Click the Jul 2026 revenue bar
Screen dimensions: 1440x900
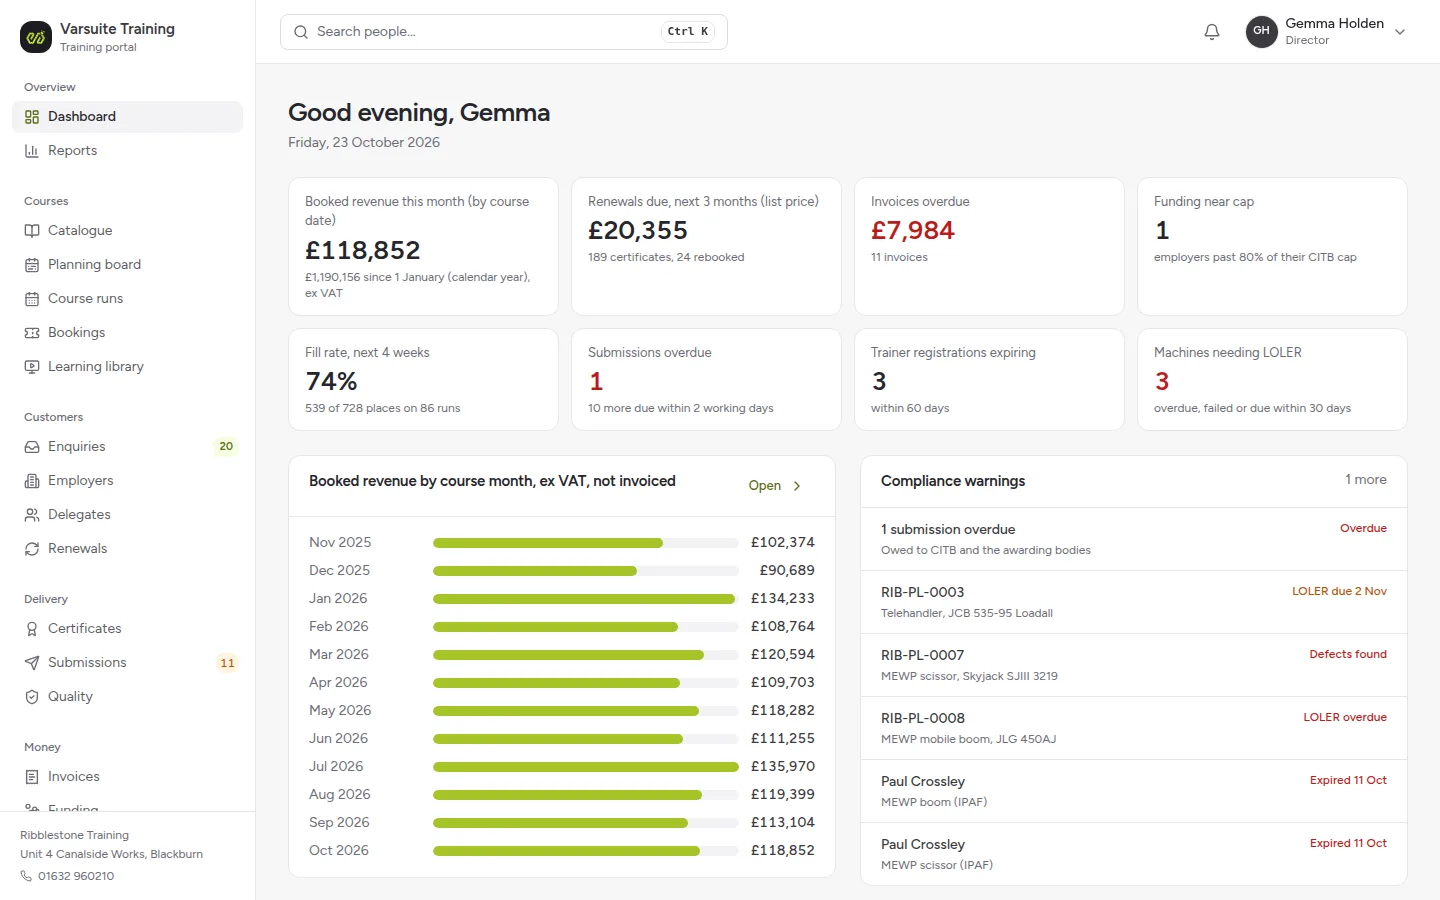(x=586, y=767)
